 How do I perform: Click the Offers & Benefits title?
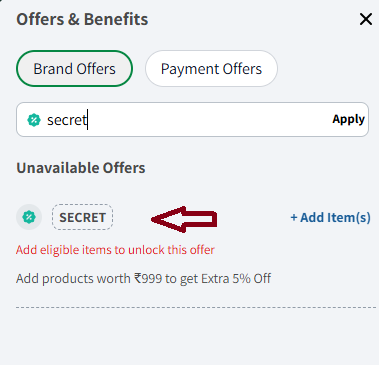82,19
